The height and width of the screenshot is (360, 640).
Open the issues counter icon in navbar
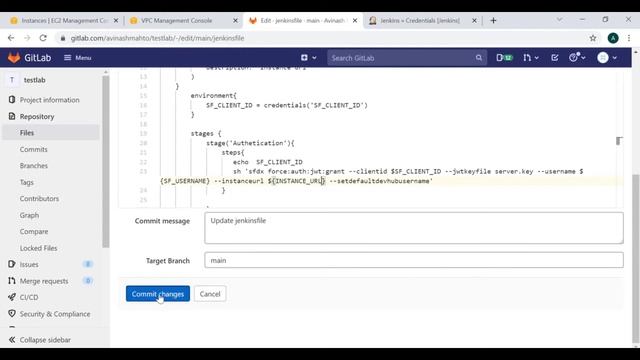click(x=504, y=58)
